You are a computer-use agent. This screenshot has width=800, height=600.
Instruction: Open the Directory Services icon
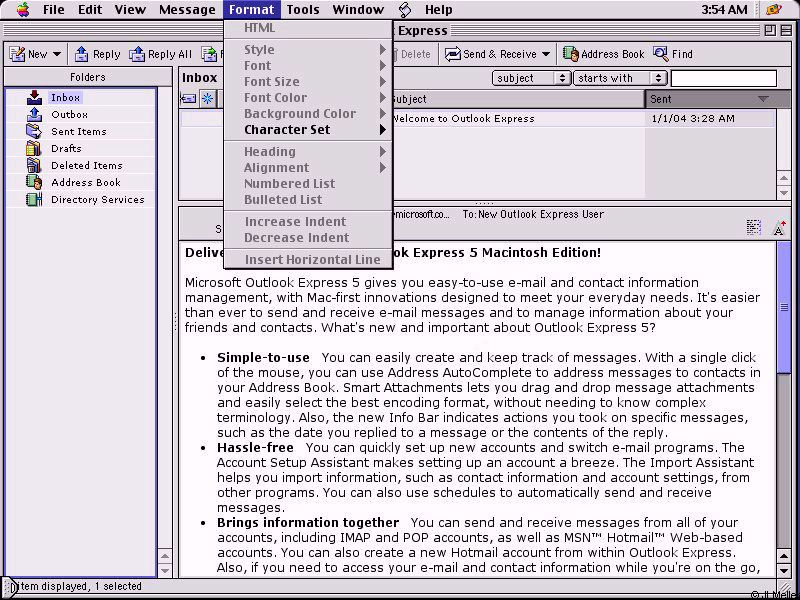[34, 199]
